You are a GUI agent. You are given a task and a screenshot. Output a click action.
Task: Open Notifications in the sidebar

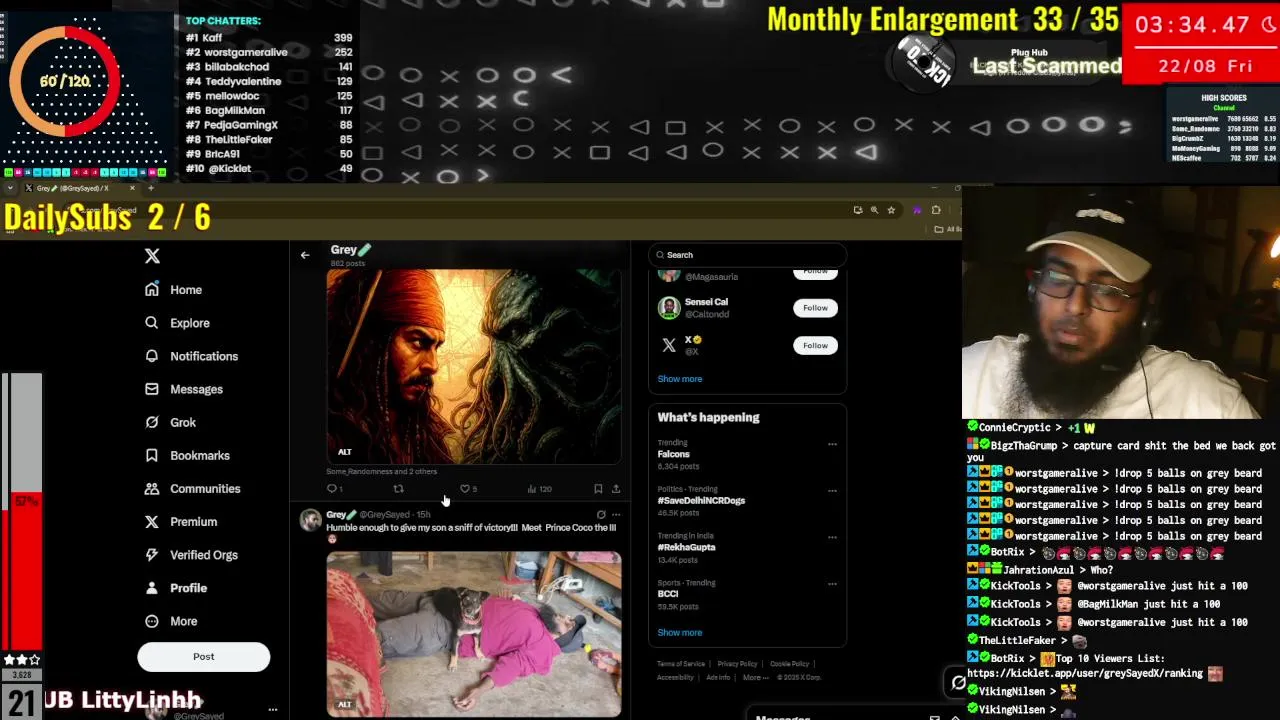(191, 356)
